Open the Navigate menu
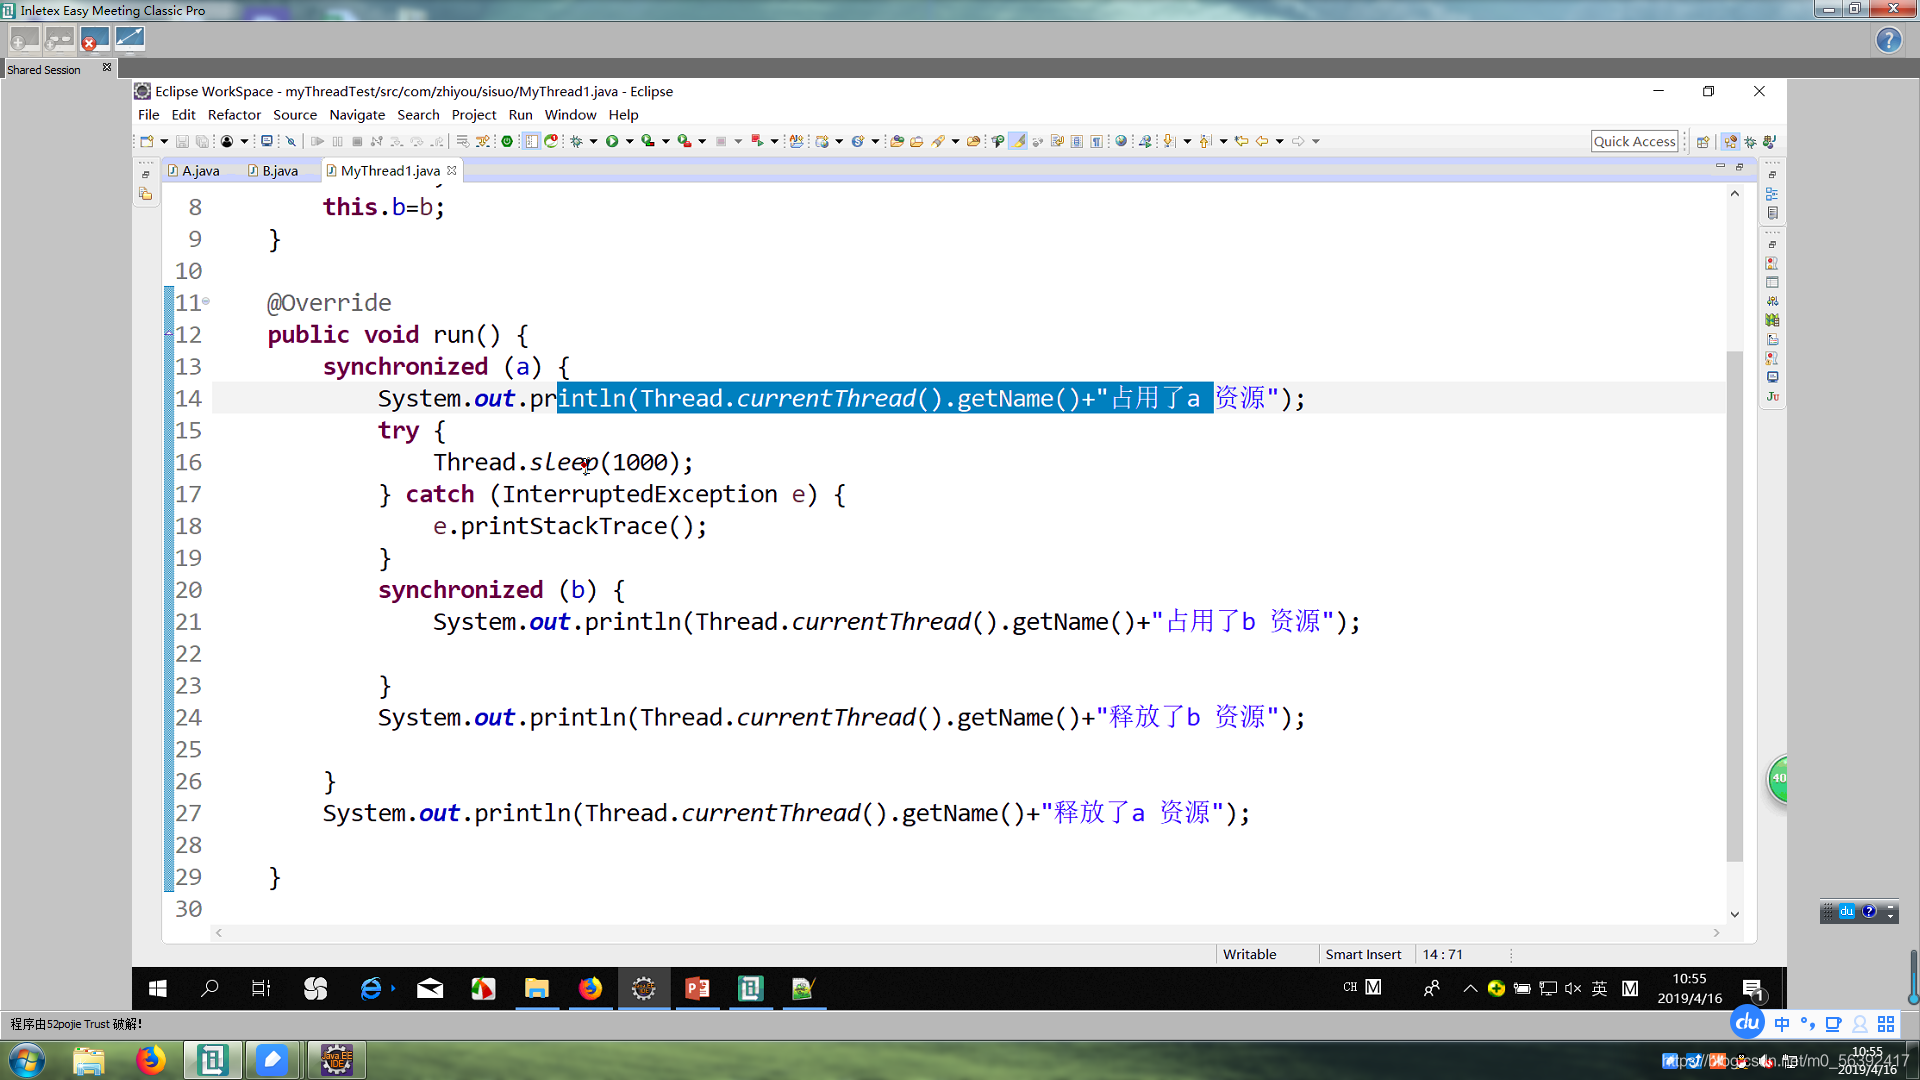1920x1080 pixels. pos(357,115)
